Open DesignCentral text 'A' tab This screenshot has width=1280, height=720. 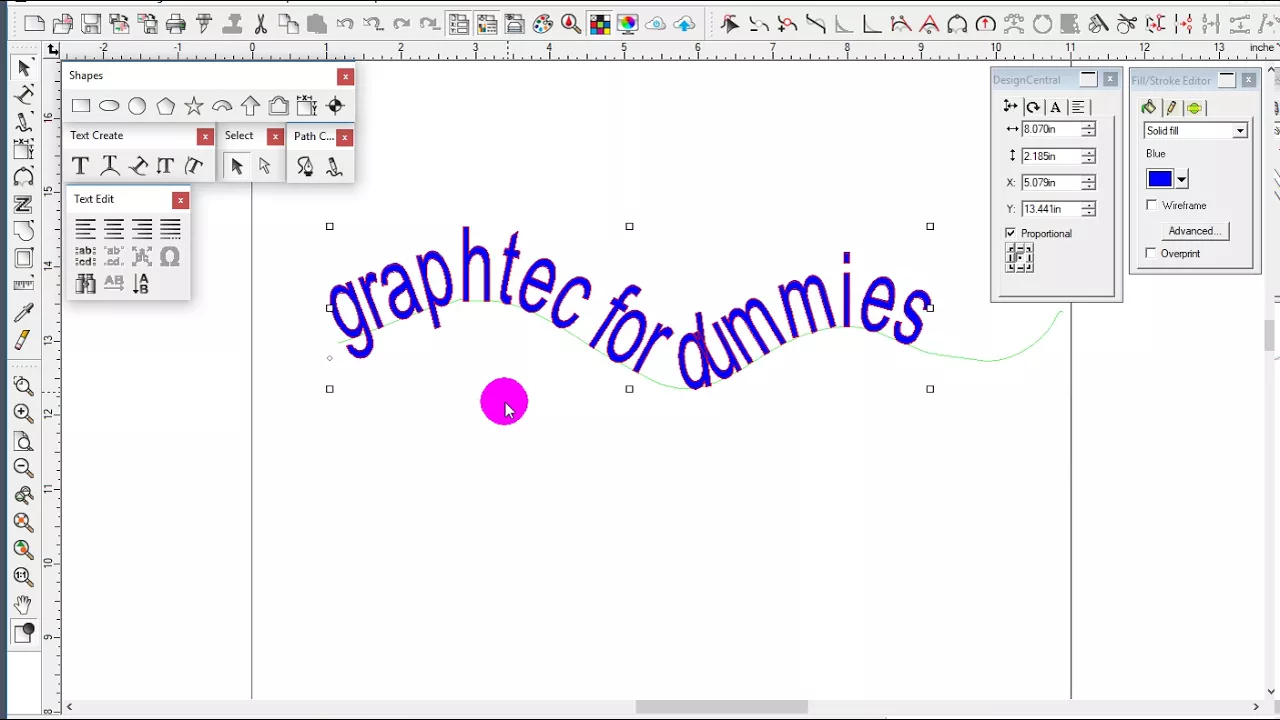(x=1055, y=107)
